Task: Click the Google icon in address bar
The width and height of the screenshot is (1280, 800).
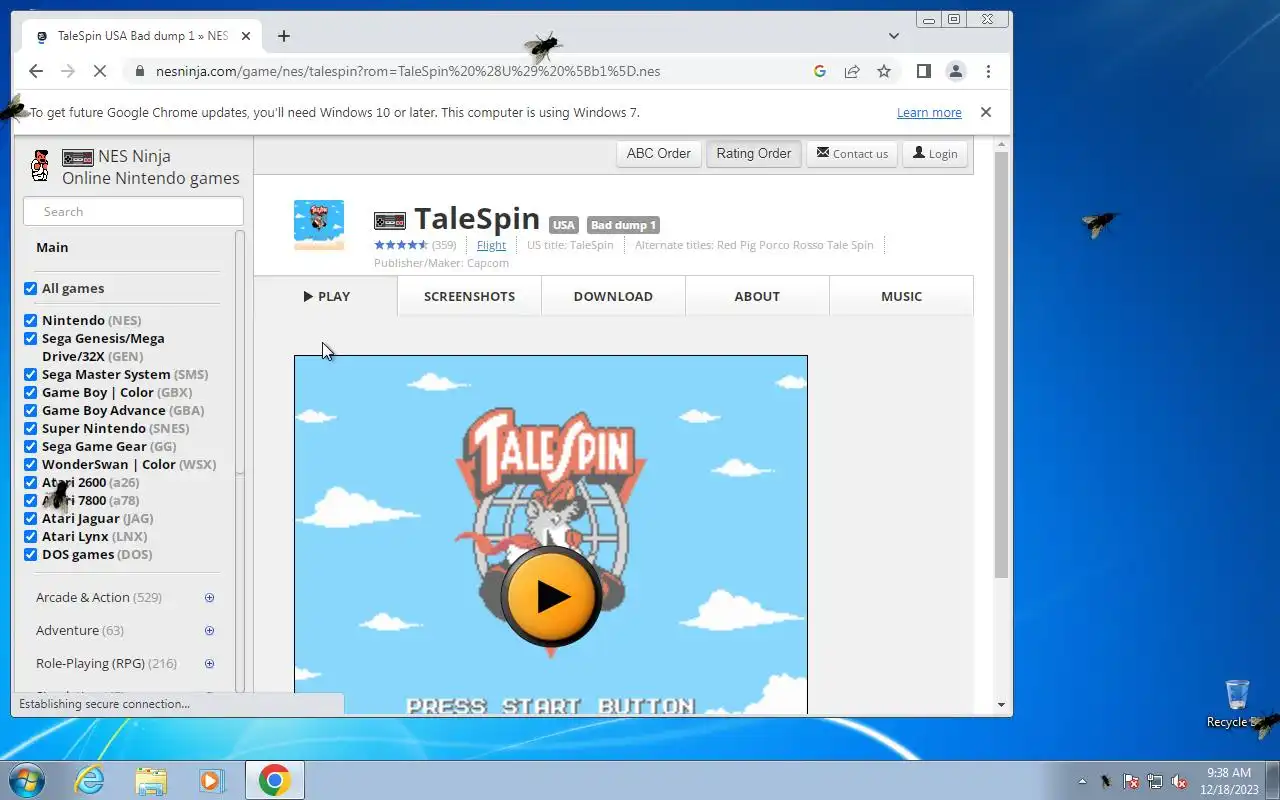Action: point(820,71)
